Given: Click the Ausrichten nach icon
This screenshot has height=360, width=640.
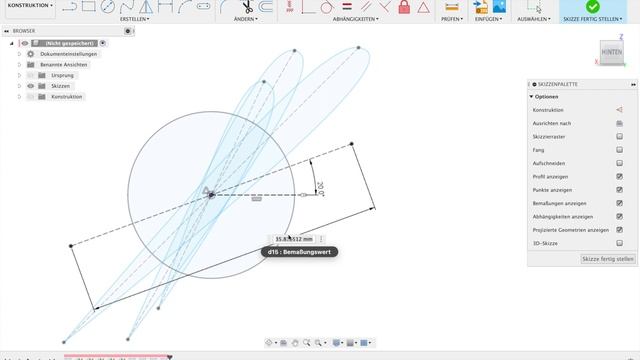Looking at the screenshot, I should point(619,123).
